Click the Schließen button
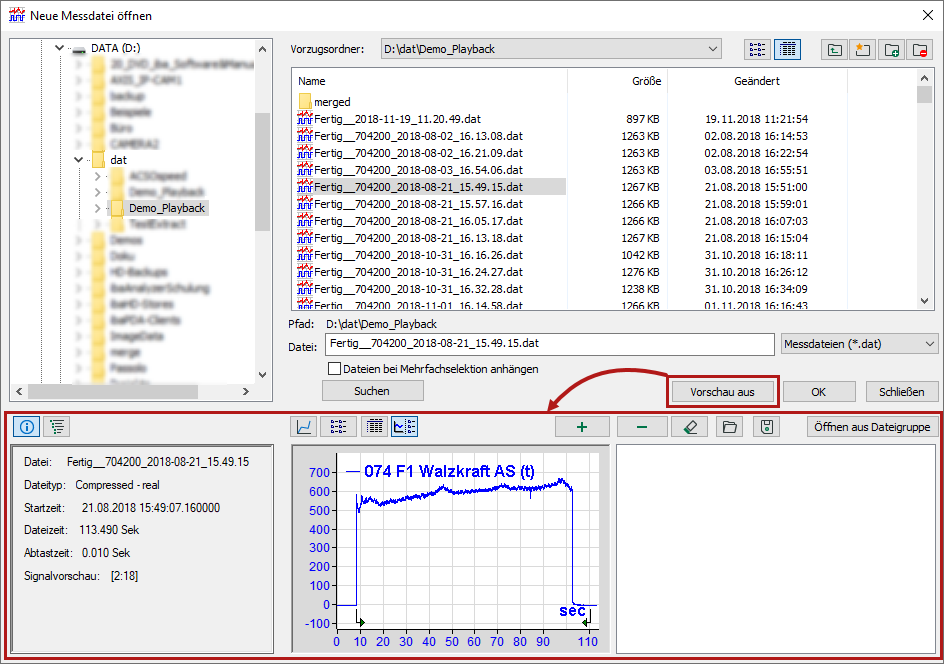 click(x=902, y=392)
